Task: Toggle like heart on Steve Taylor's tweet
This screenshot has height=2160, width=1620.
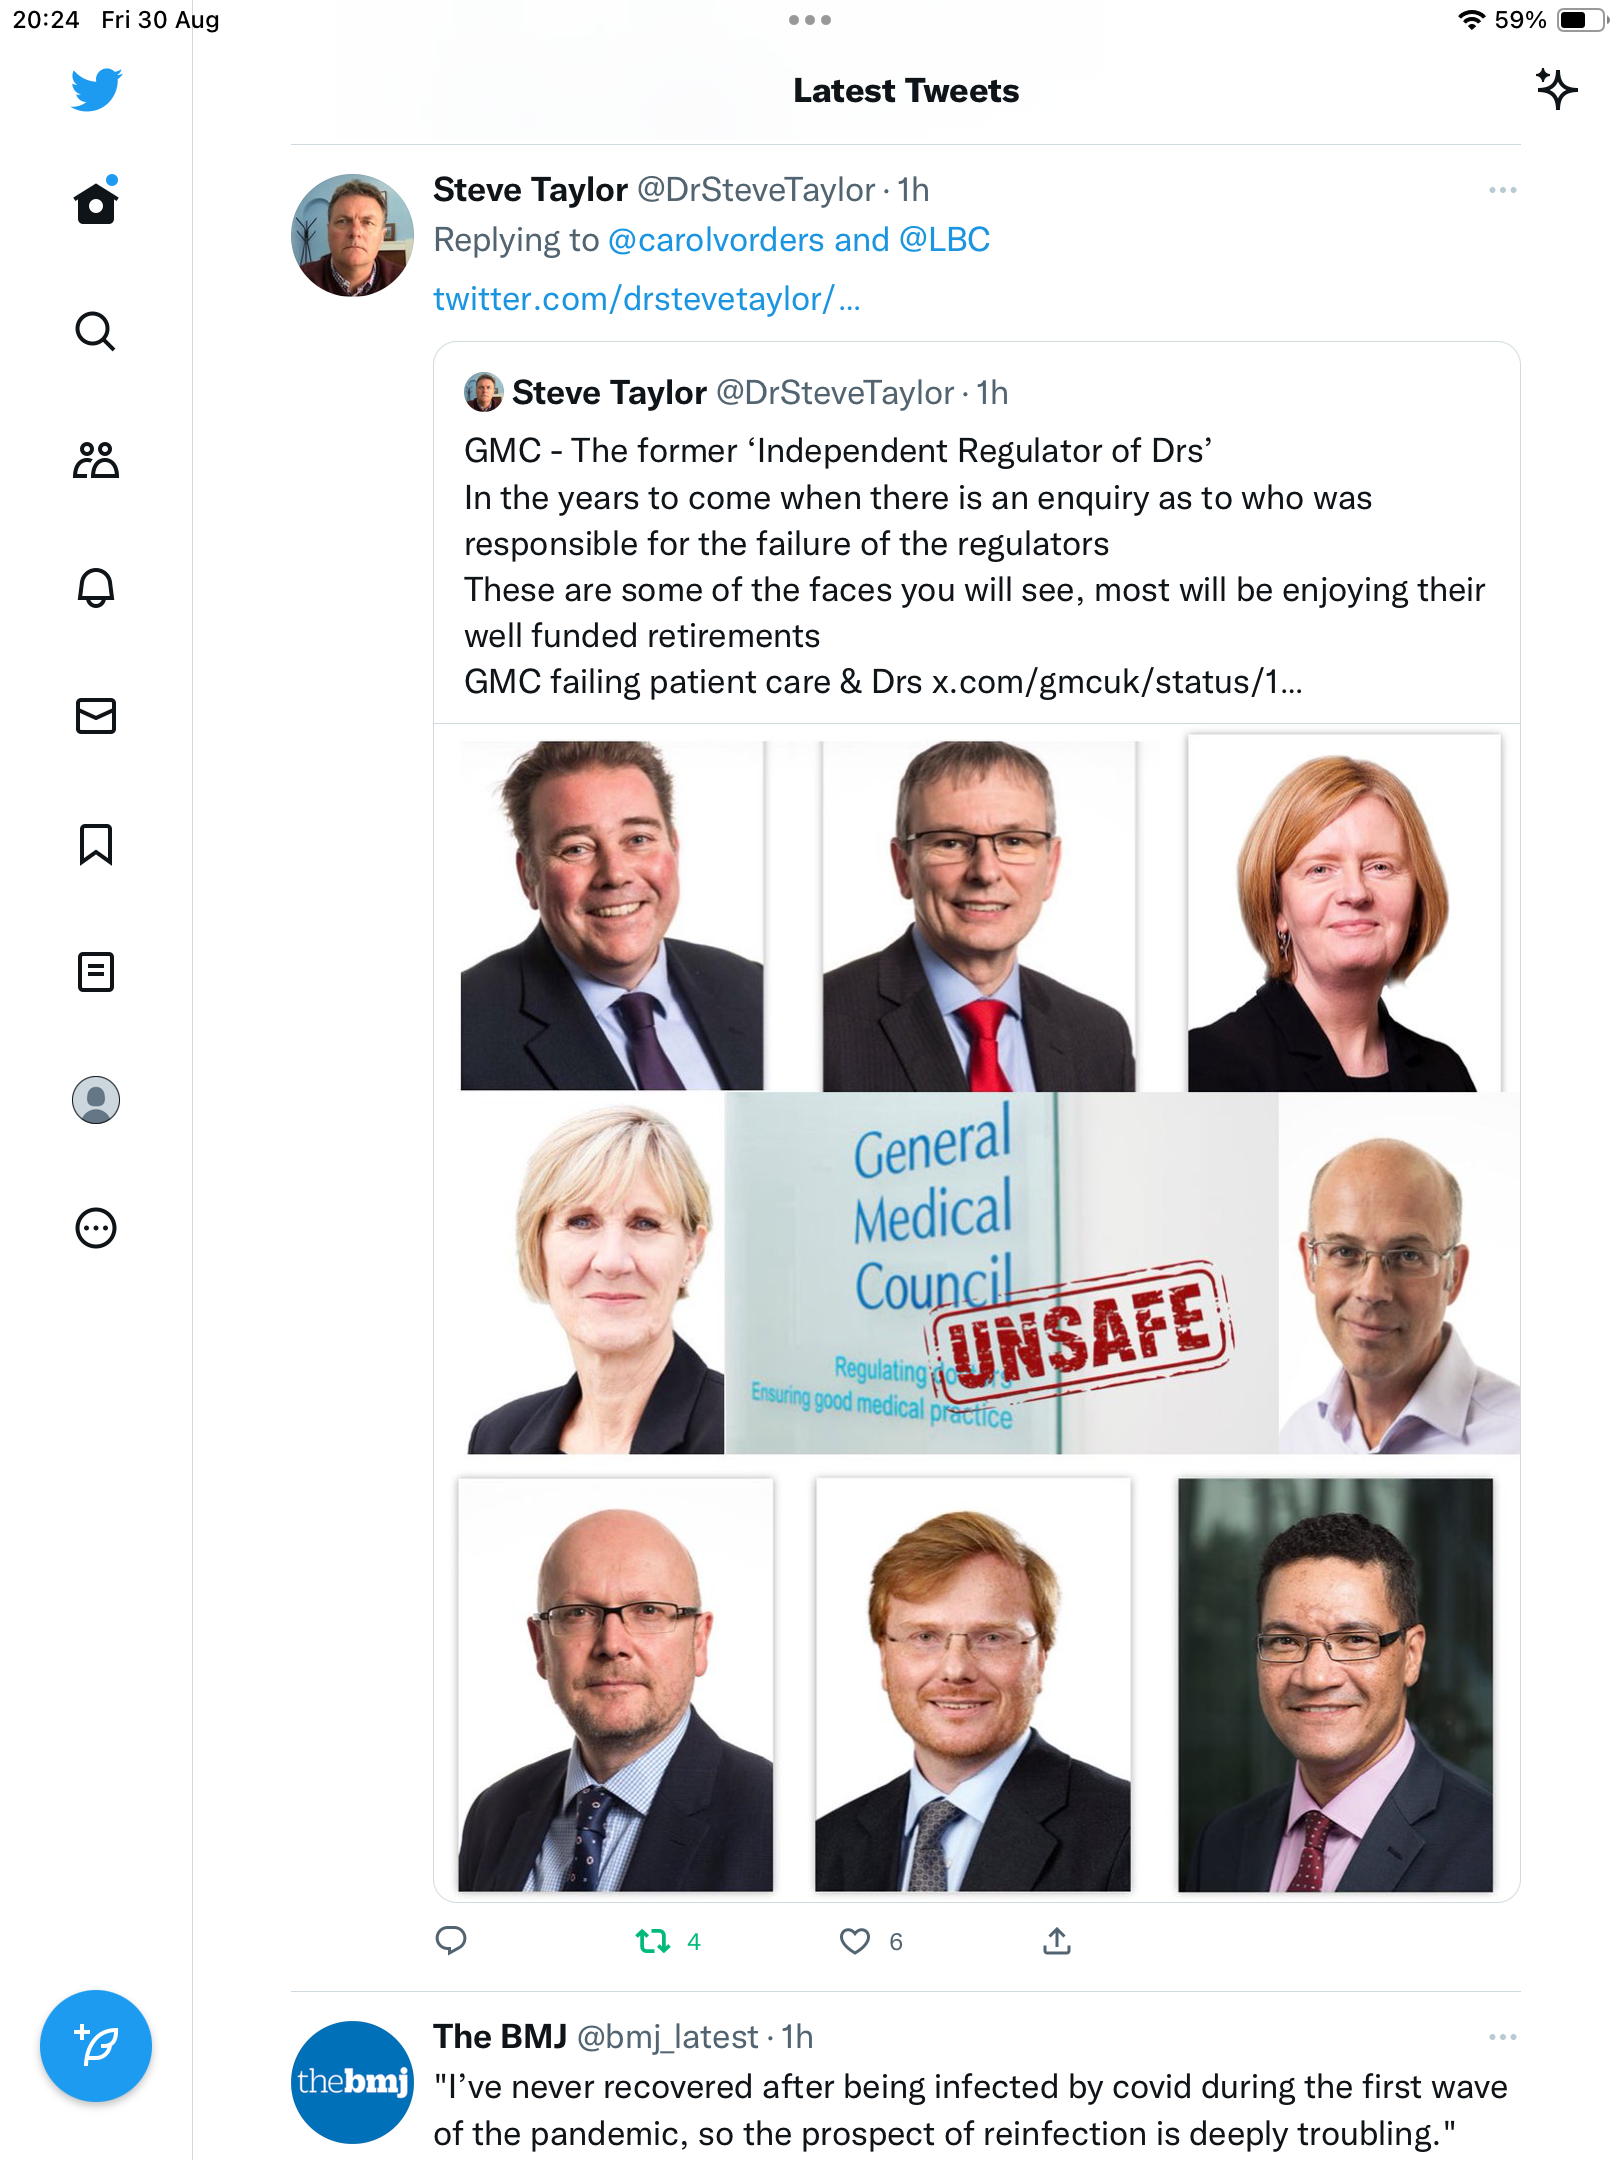Action: point(855,1941)
